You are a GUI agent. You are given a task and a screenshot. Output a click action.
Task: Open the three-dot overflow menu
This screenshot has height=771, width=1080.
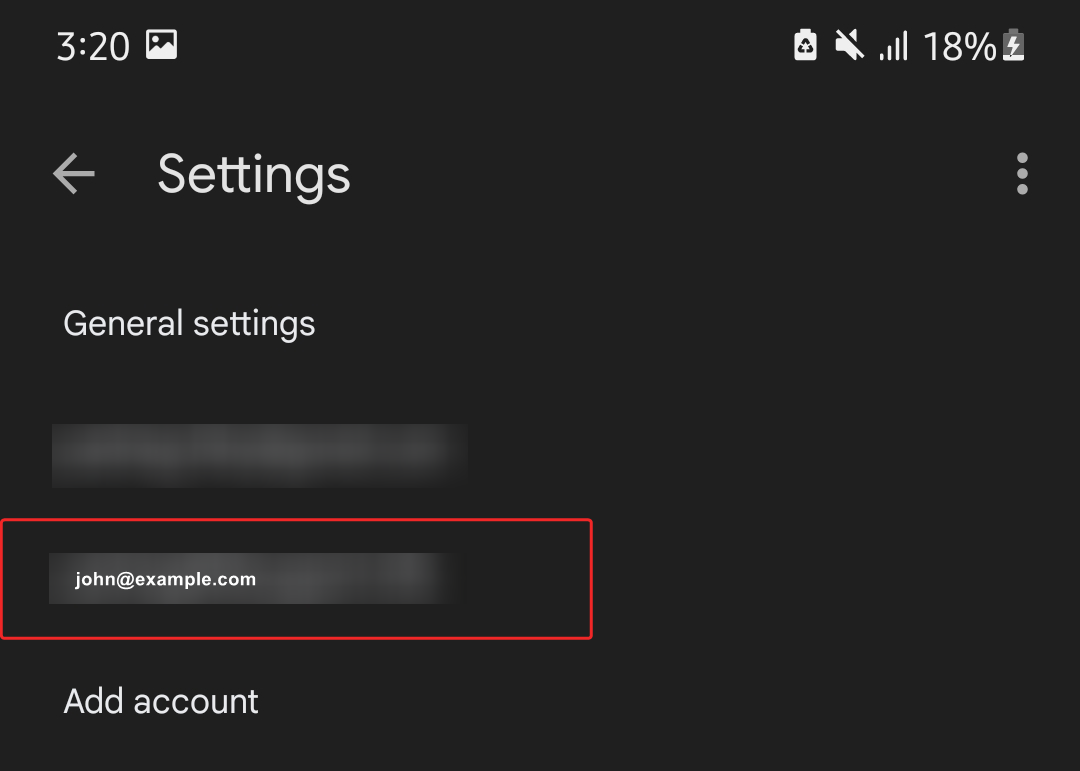point(1021,174)
